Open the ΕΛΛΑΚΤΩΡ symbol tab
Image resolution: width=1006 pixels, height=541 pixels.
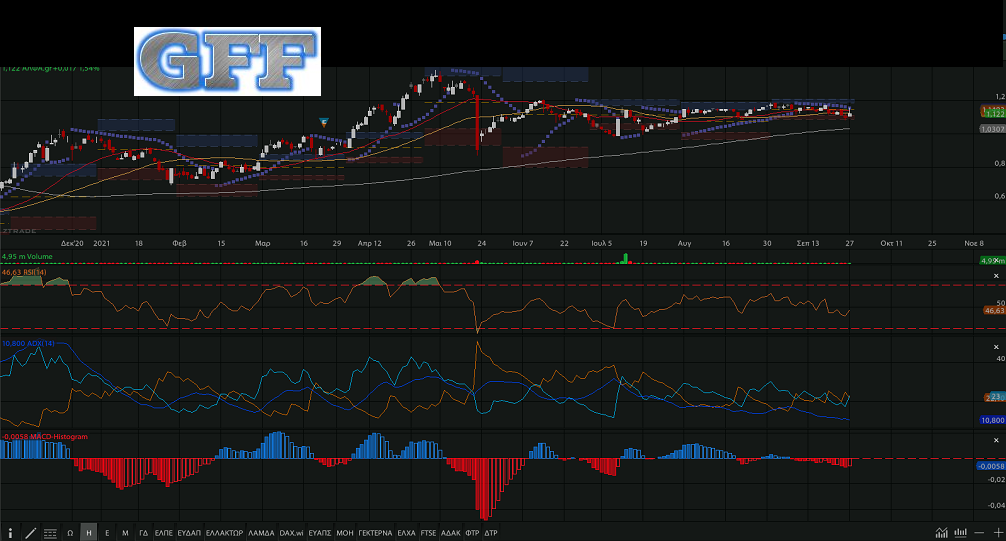pyautogui.click(x=225, y=533)
